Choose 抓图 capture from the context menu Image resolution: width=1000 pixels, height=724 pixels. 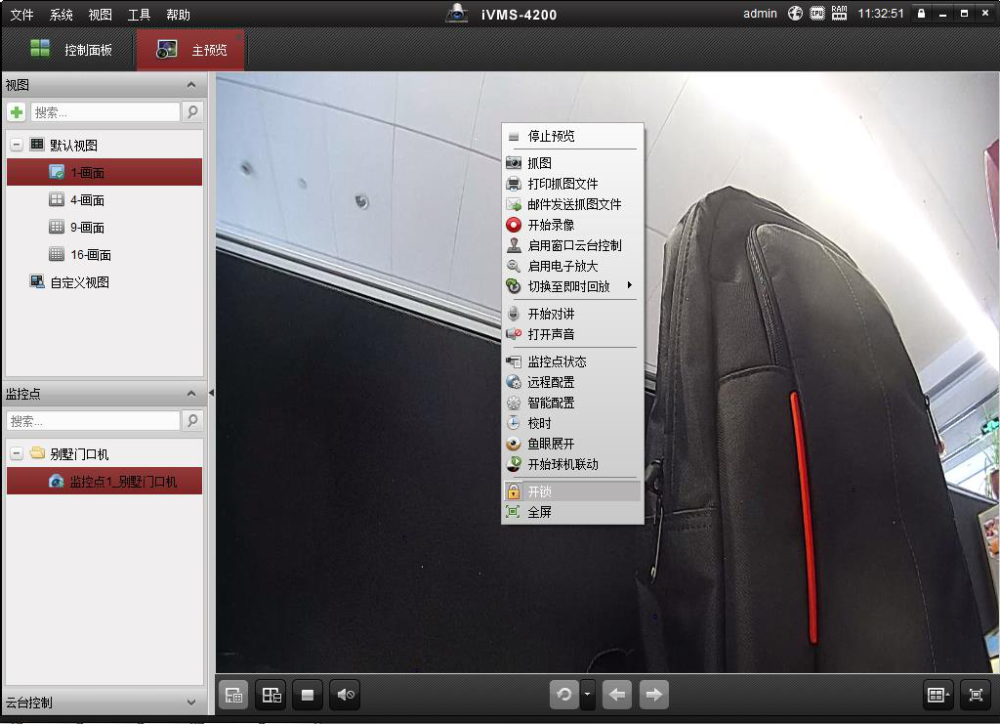tap(572, 163)
